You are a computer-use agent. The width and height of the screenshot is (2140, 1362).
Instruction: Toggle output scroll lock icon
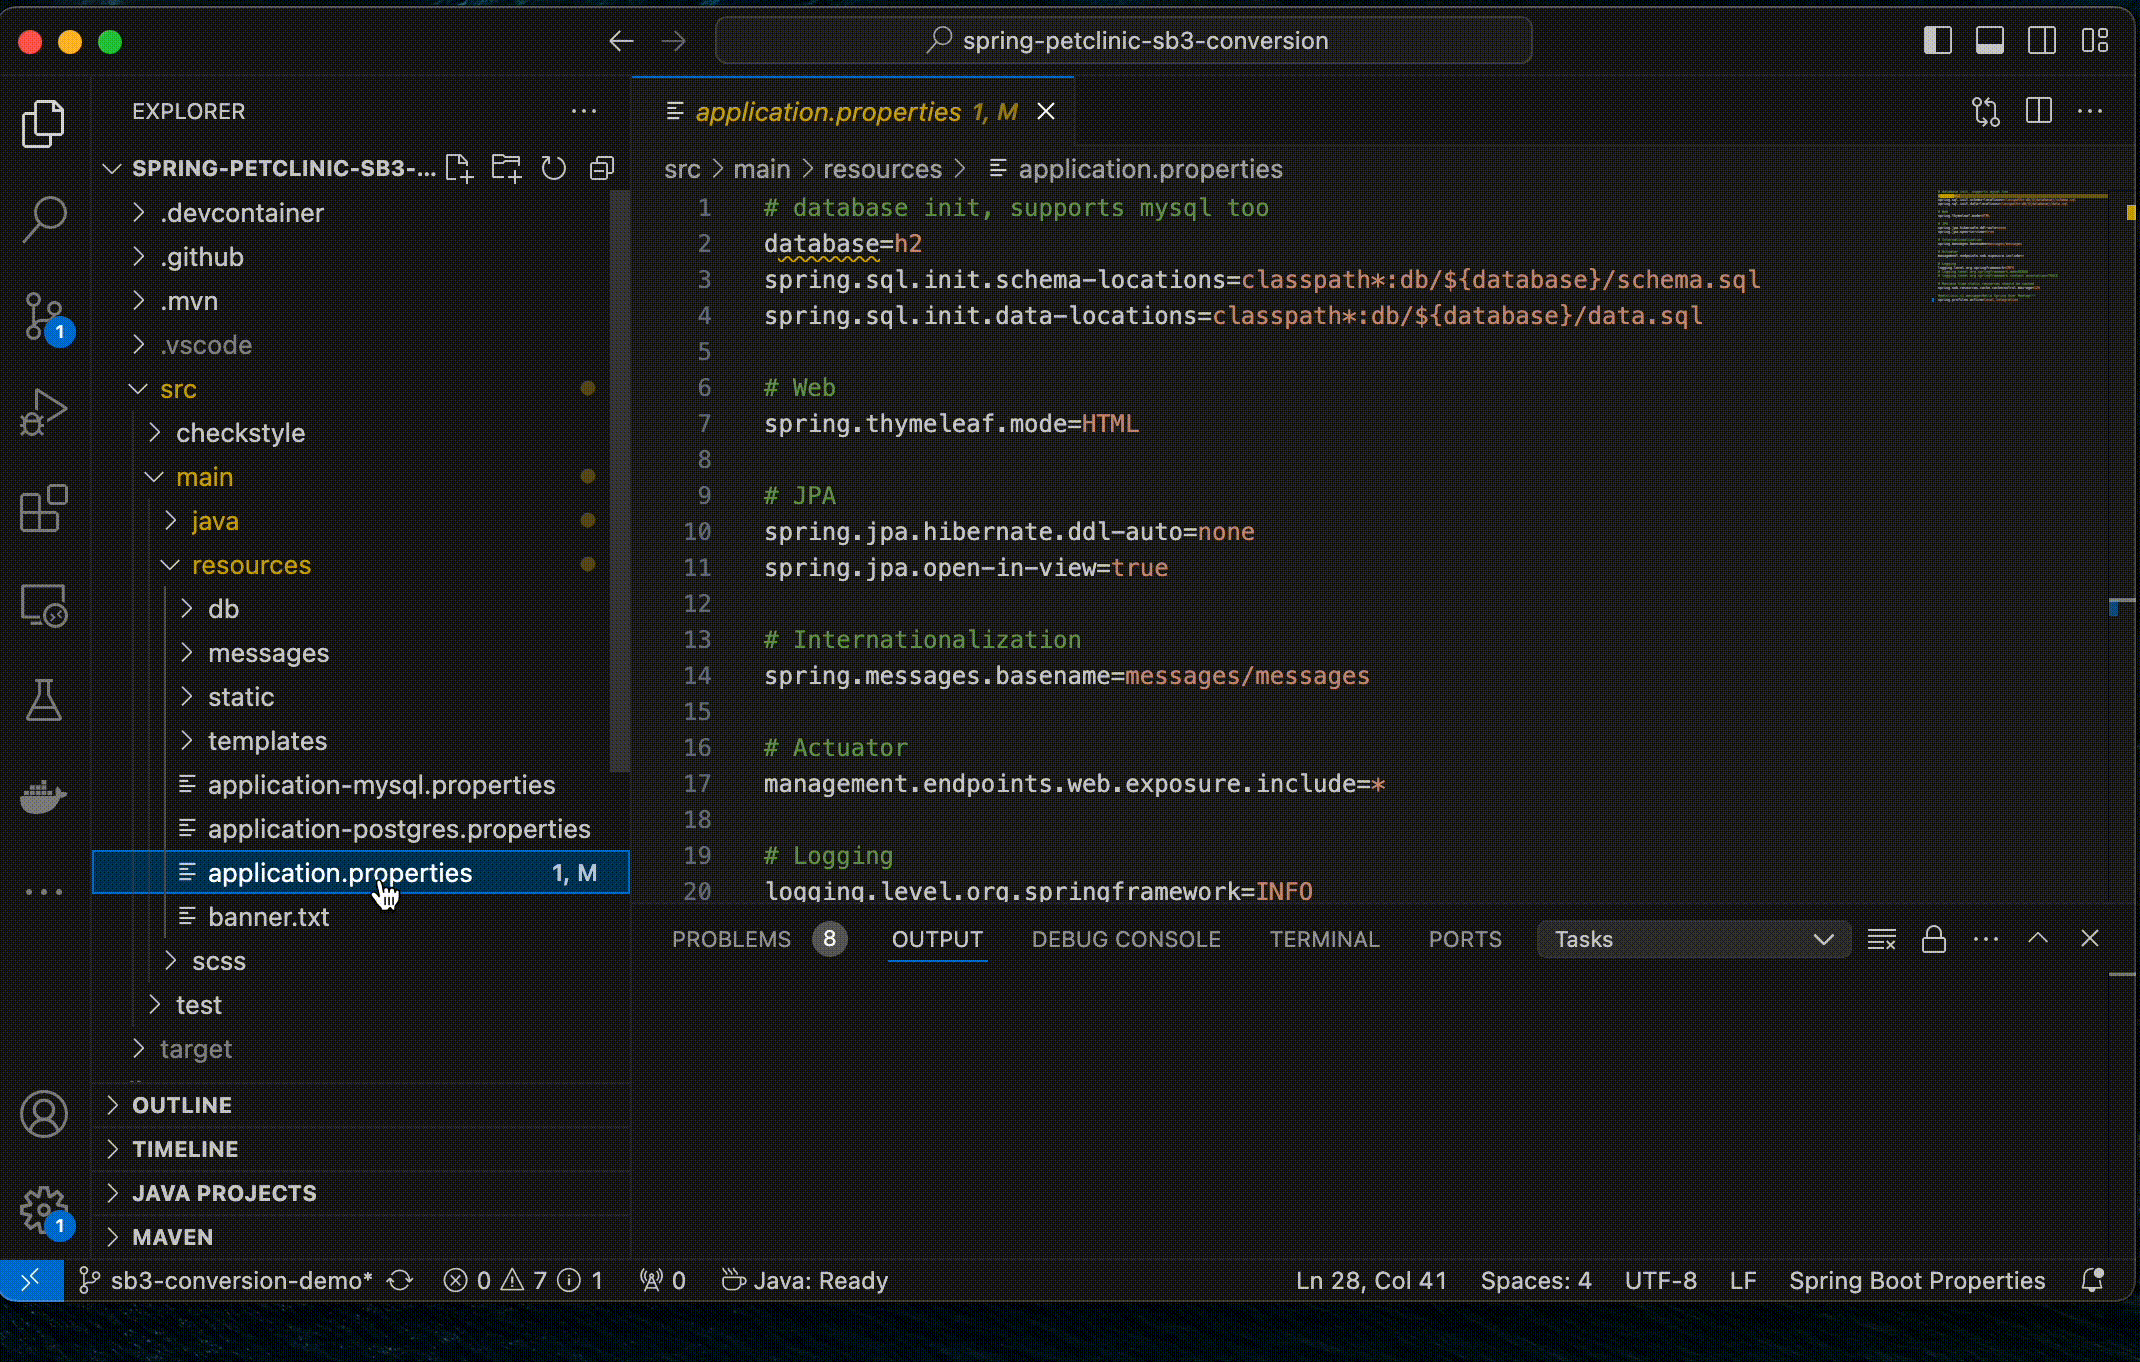pyautogui.click(x=1933, y=939)
